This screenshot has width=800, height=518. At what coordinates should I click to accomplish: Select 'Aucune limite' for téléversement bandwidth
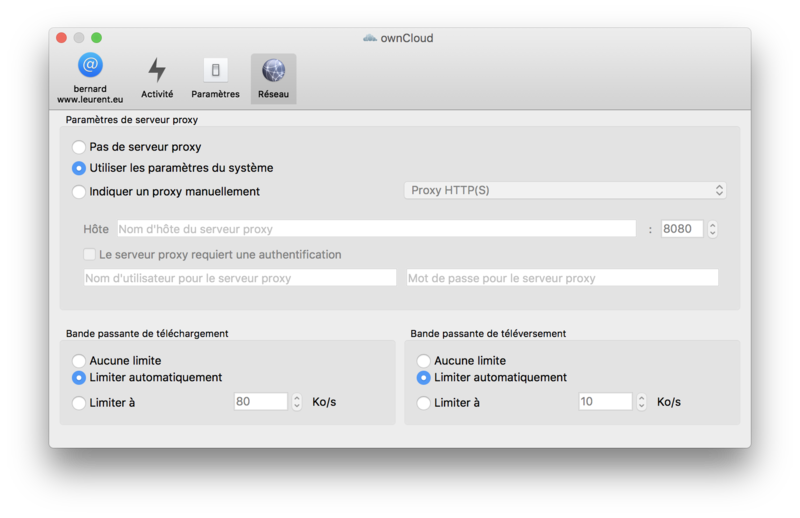click(424, 361)
